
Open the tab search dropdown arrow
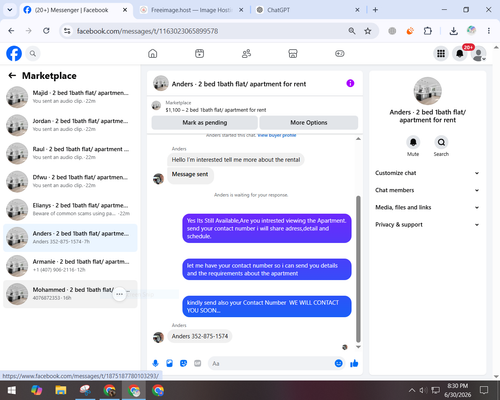tap(10, 10)
